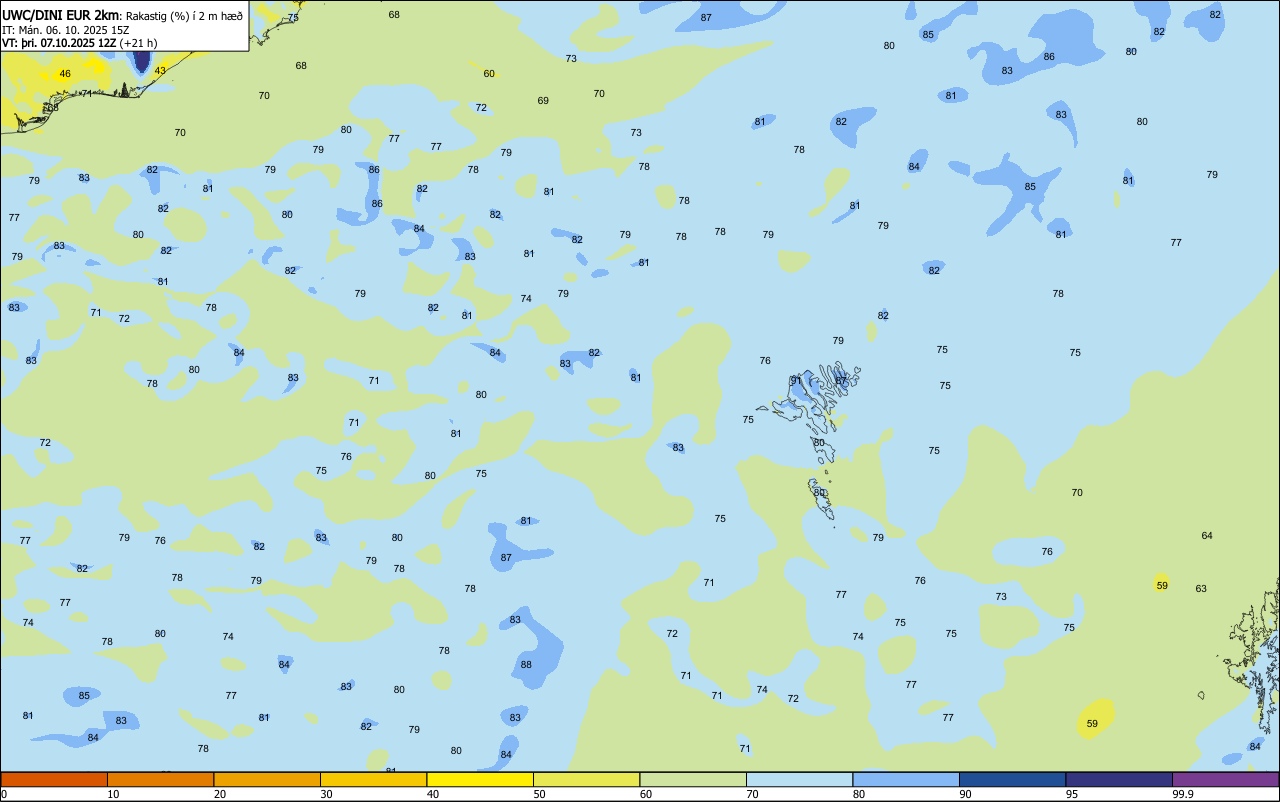Pick the navy 95–99.9 legend swatch
Image resolution: width=1280 pixels, height=802 pixels.
tap(1119, 779)
